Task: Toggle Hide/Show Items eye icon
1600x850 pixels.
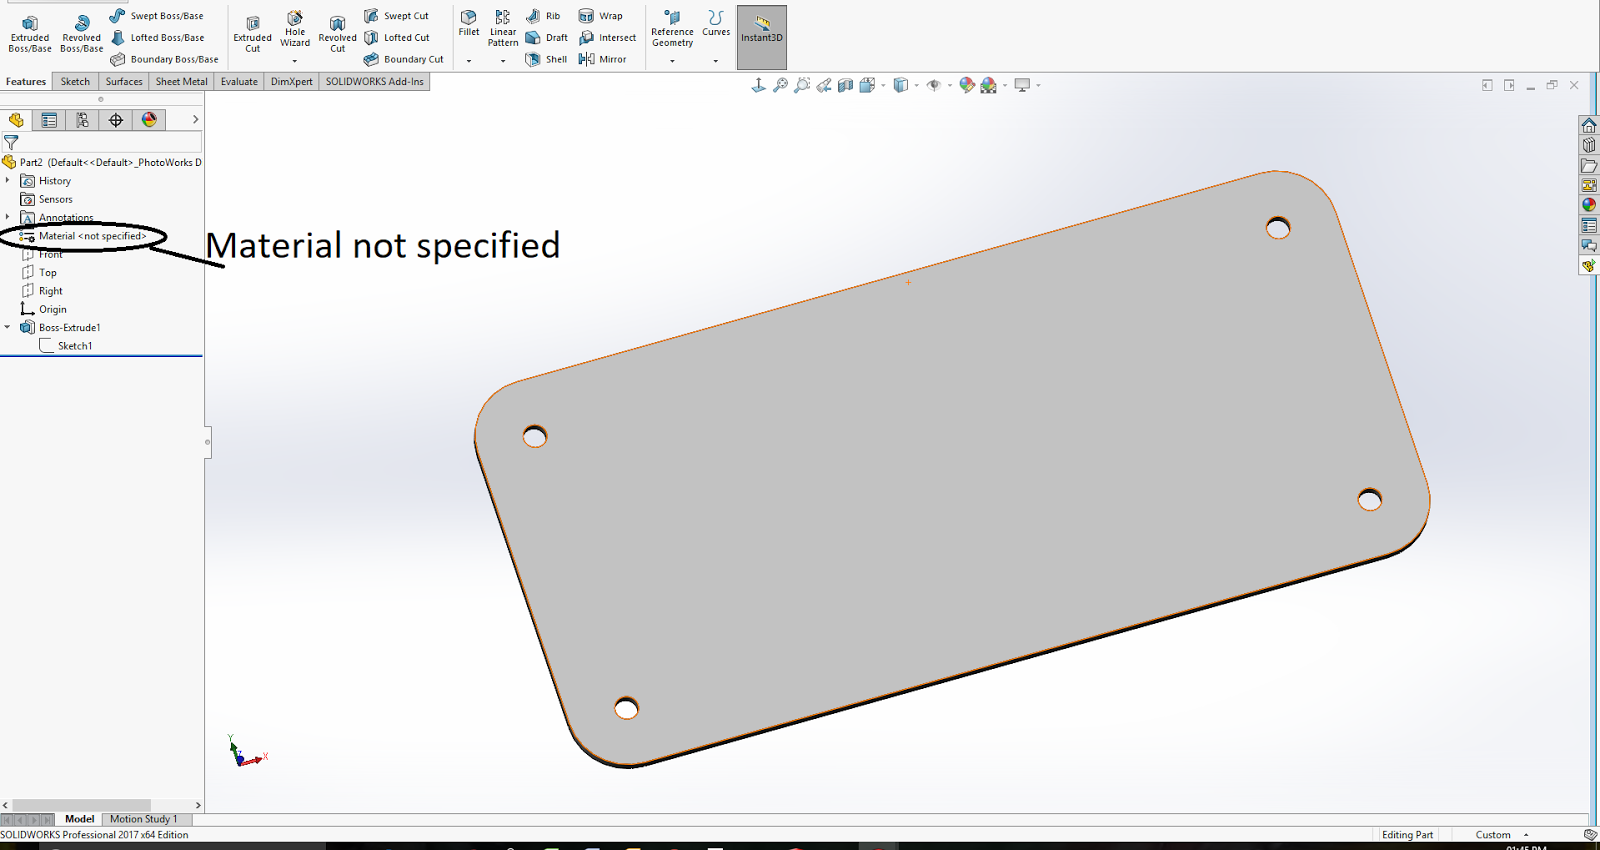Action: tap(934, 85)
